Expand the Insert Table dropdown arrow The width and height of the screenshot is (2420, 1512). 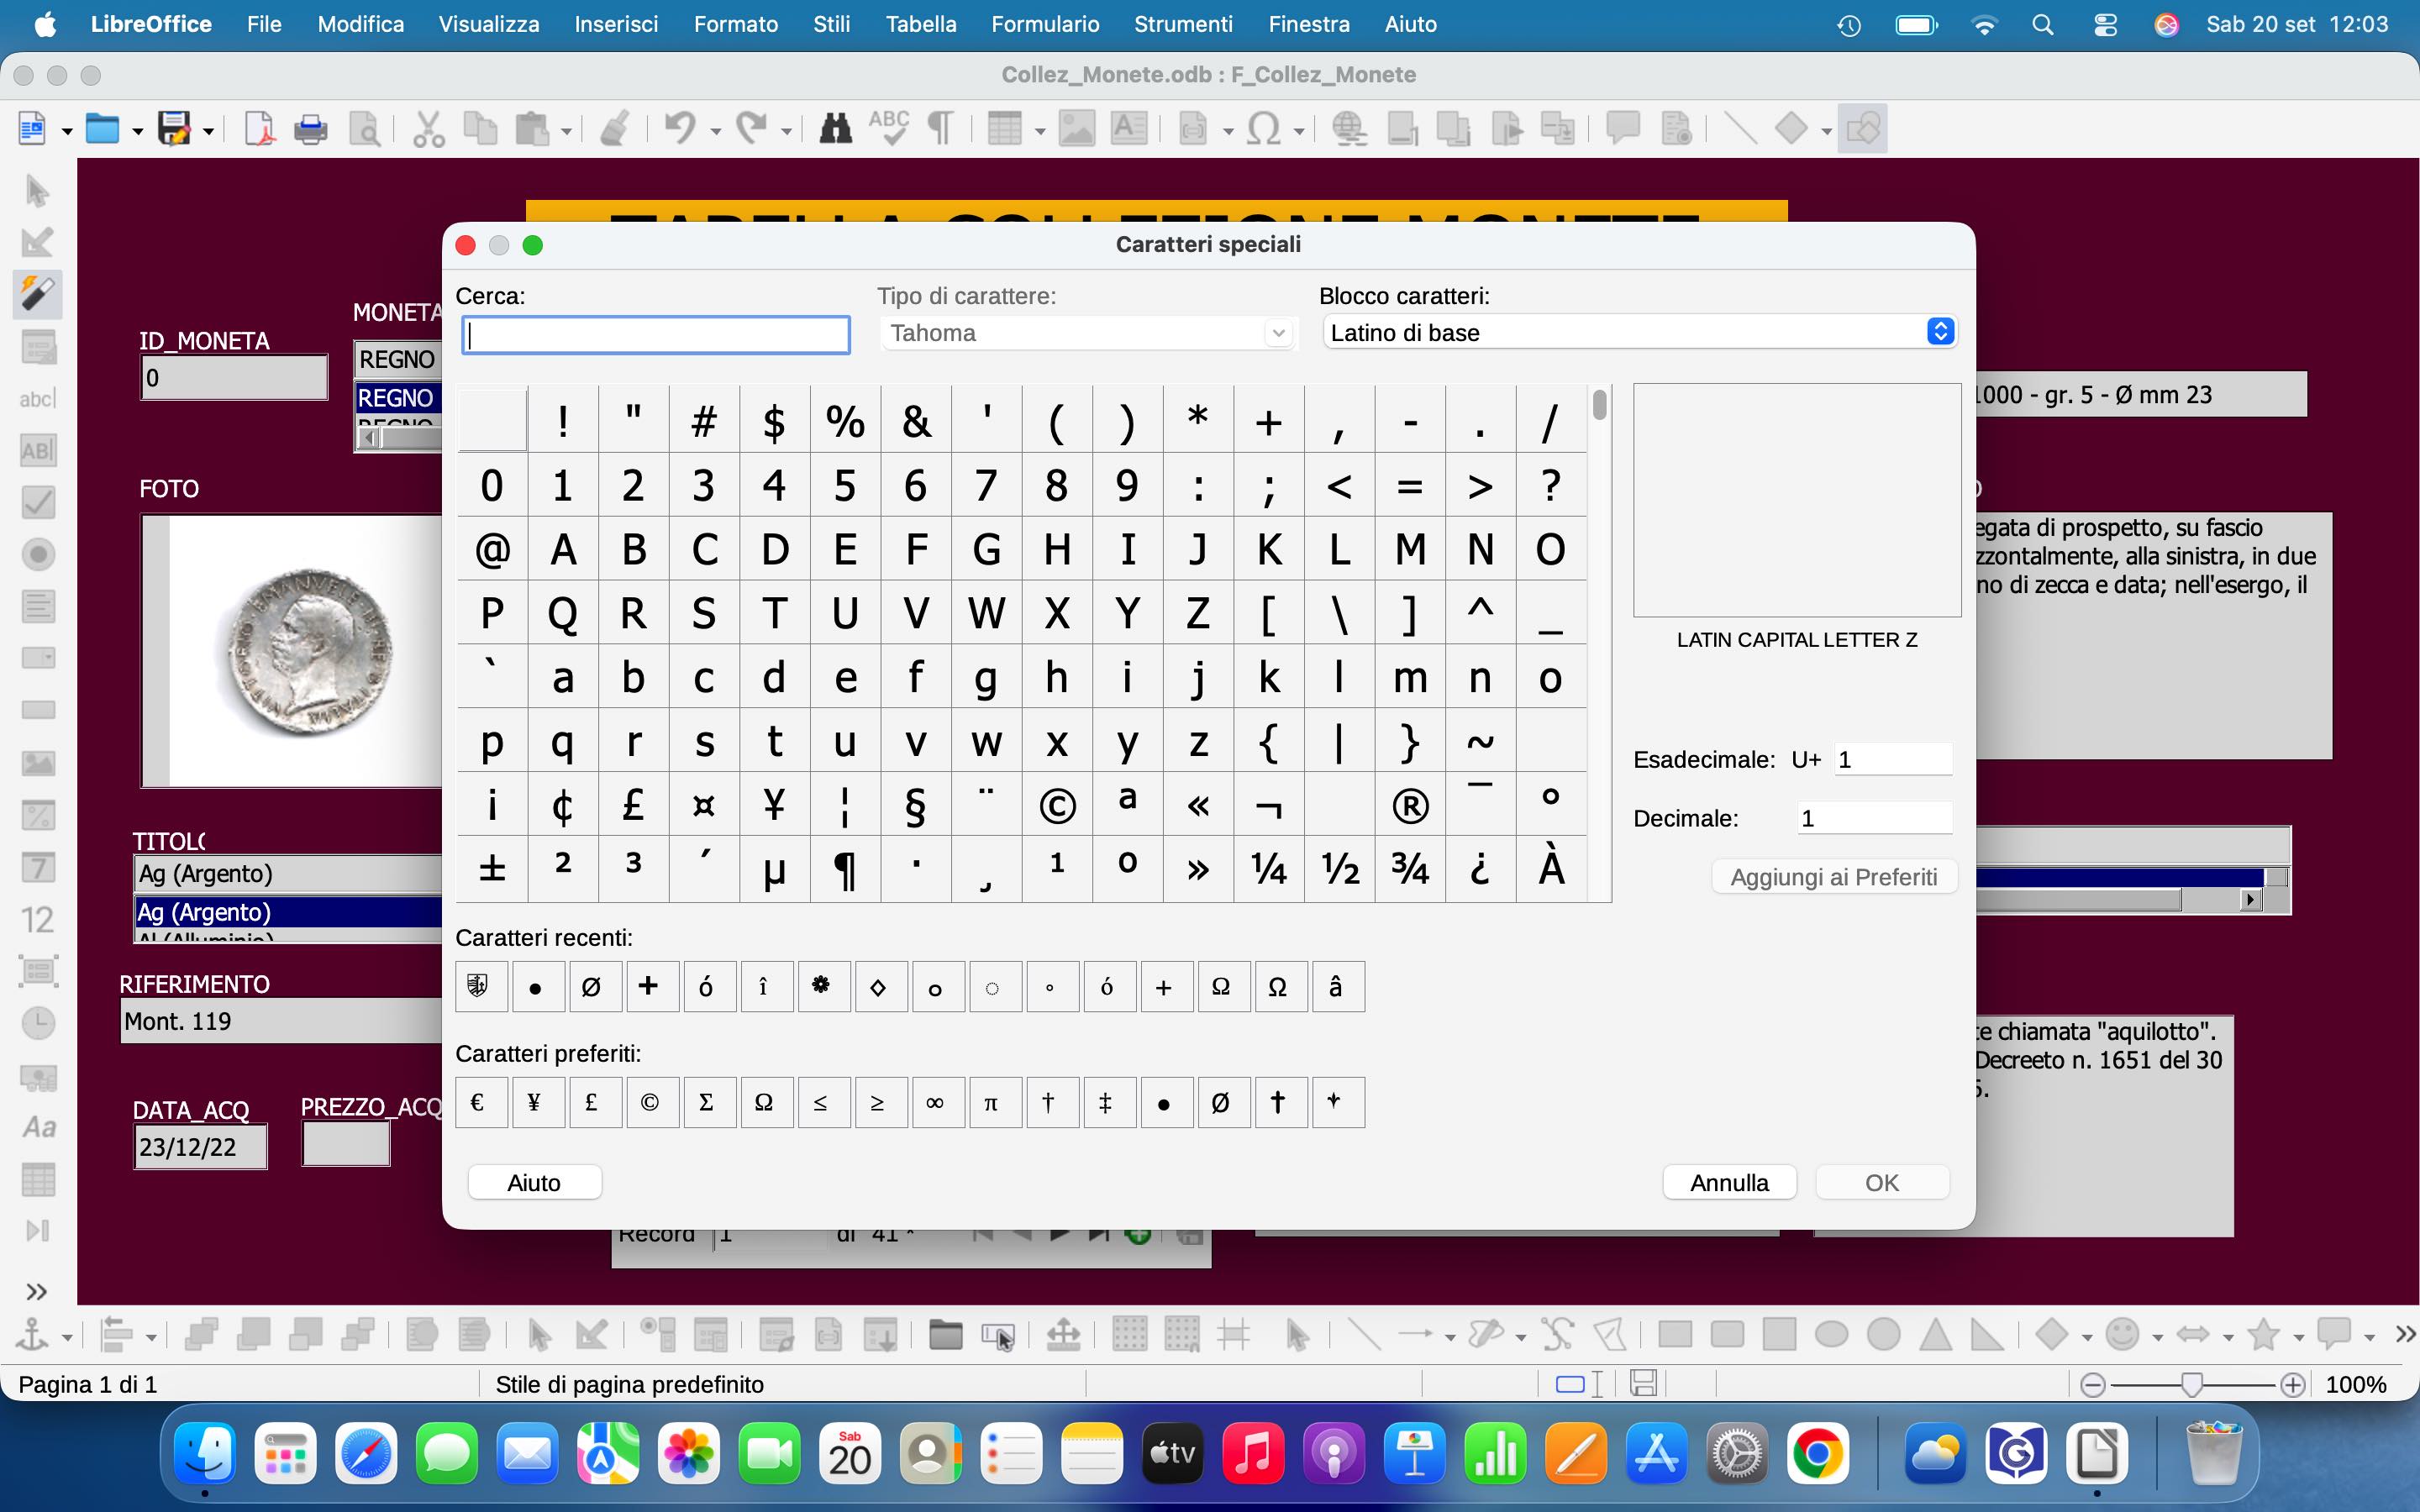1040,131
